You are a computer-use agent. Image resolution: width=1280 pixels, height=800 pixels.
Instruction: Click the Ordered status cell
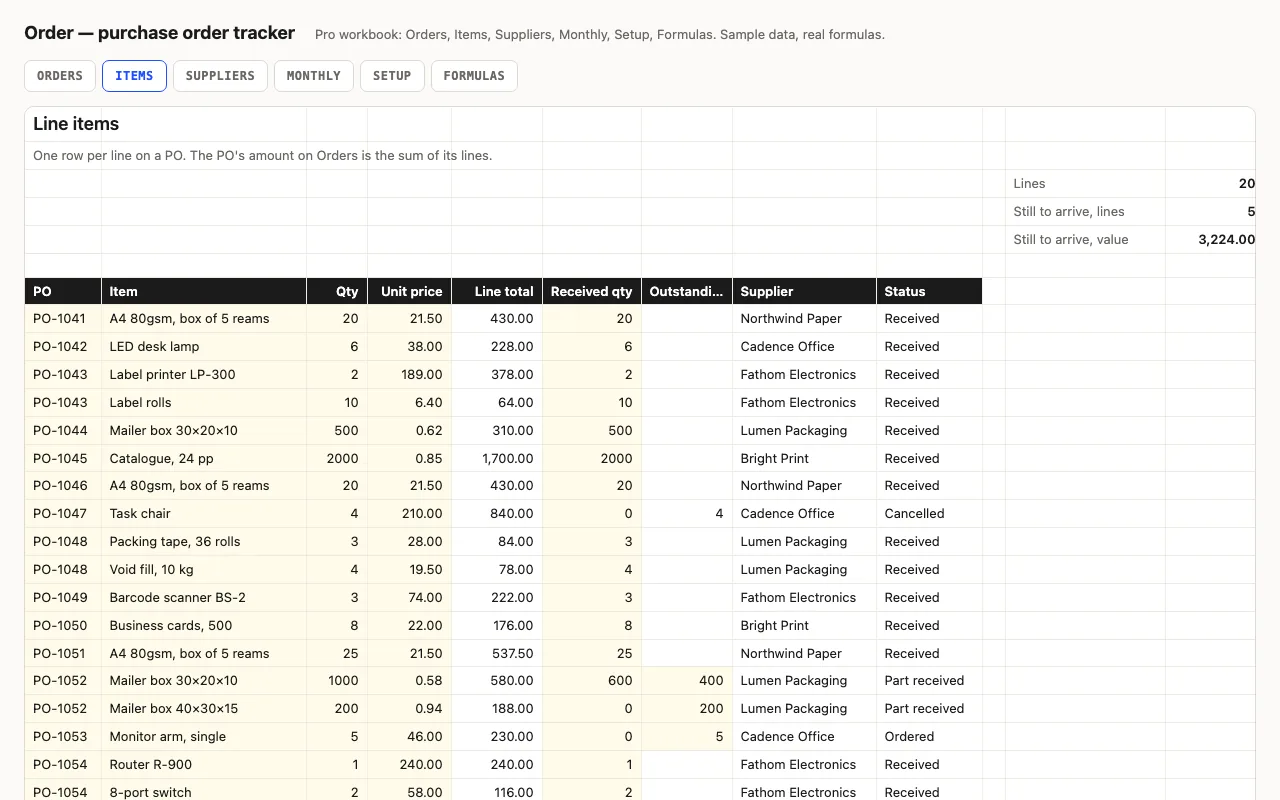pyautogui.click(x=929, y=737)
